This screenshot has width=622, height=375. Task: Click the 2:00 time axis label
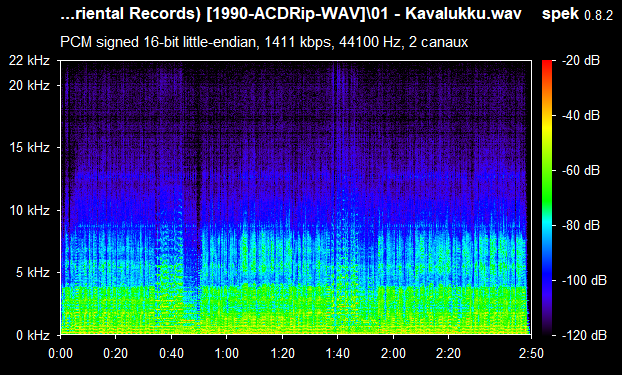pyautogui.click(x=393, y=353)
